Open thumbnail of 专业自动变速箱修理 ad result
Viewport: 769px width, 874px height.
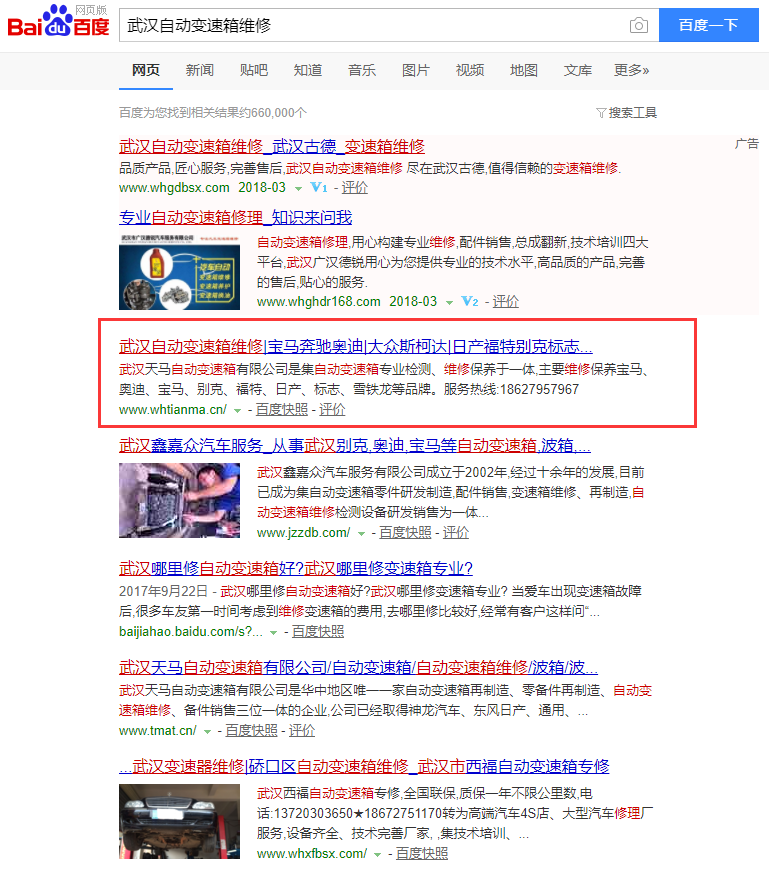[178, 270]
